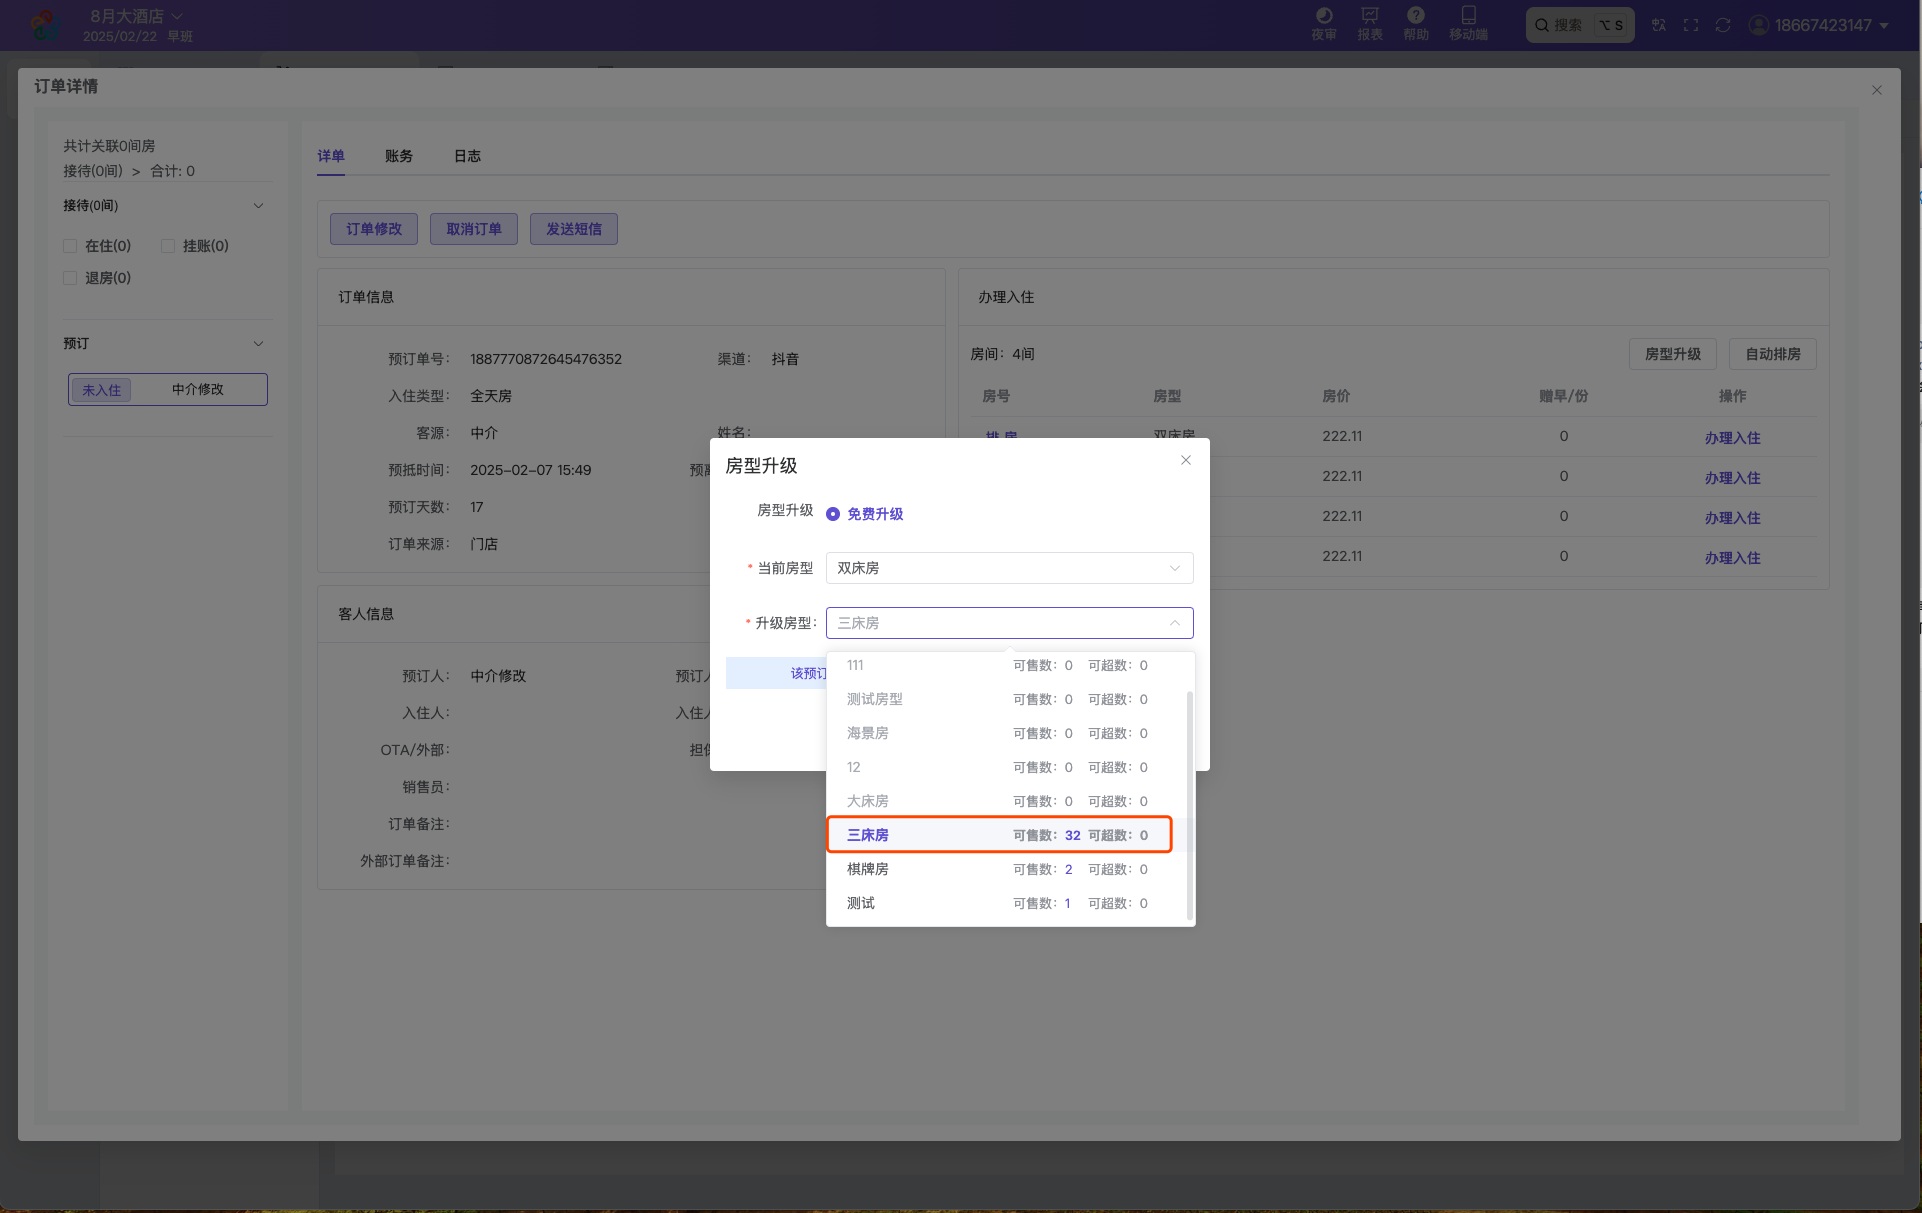Screen dimensions: 1922x1213
Task: Check the 在住(0) checkbox
Action: (x=70, y=246)
